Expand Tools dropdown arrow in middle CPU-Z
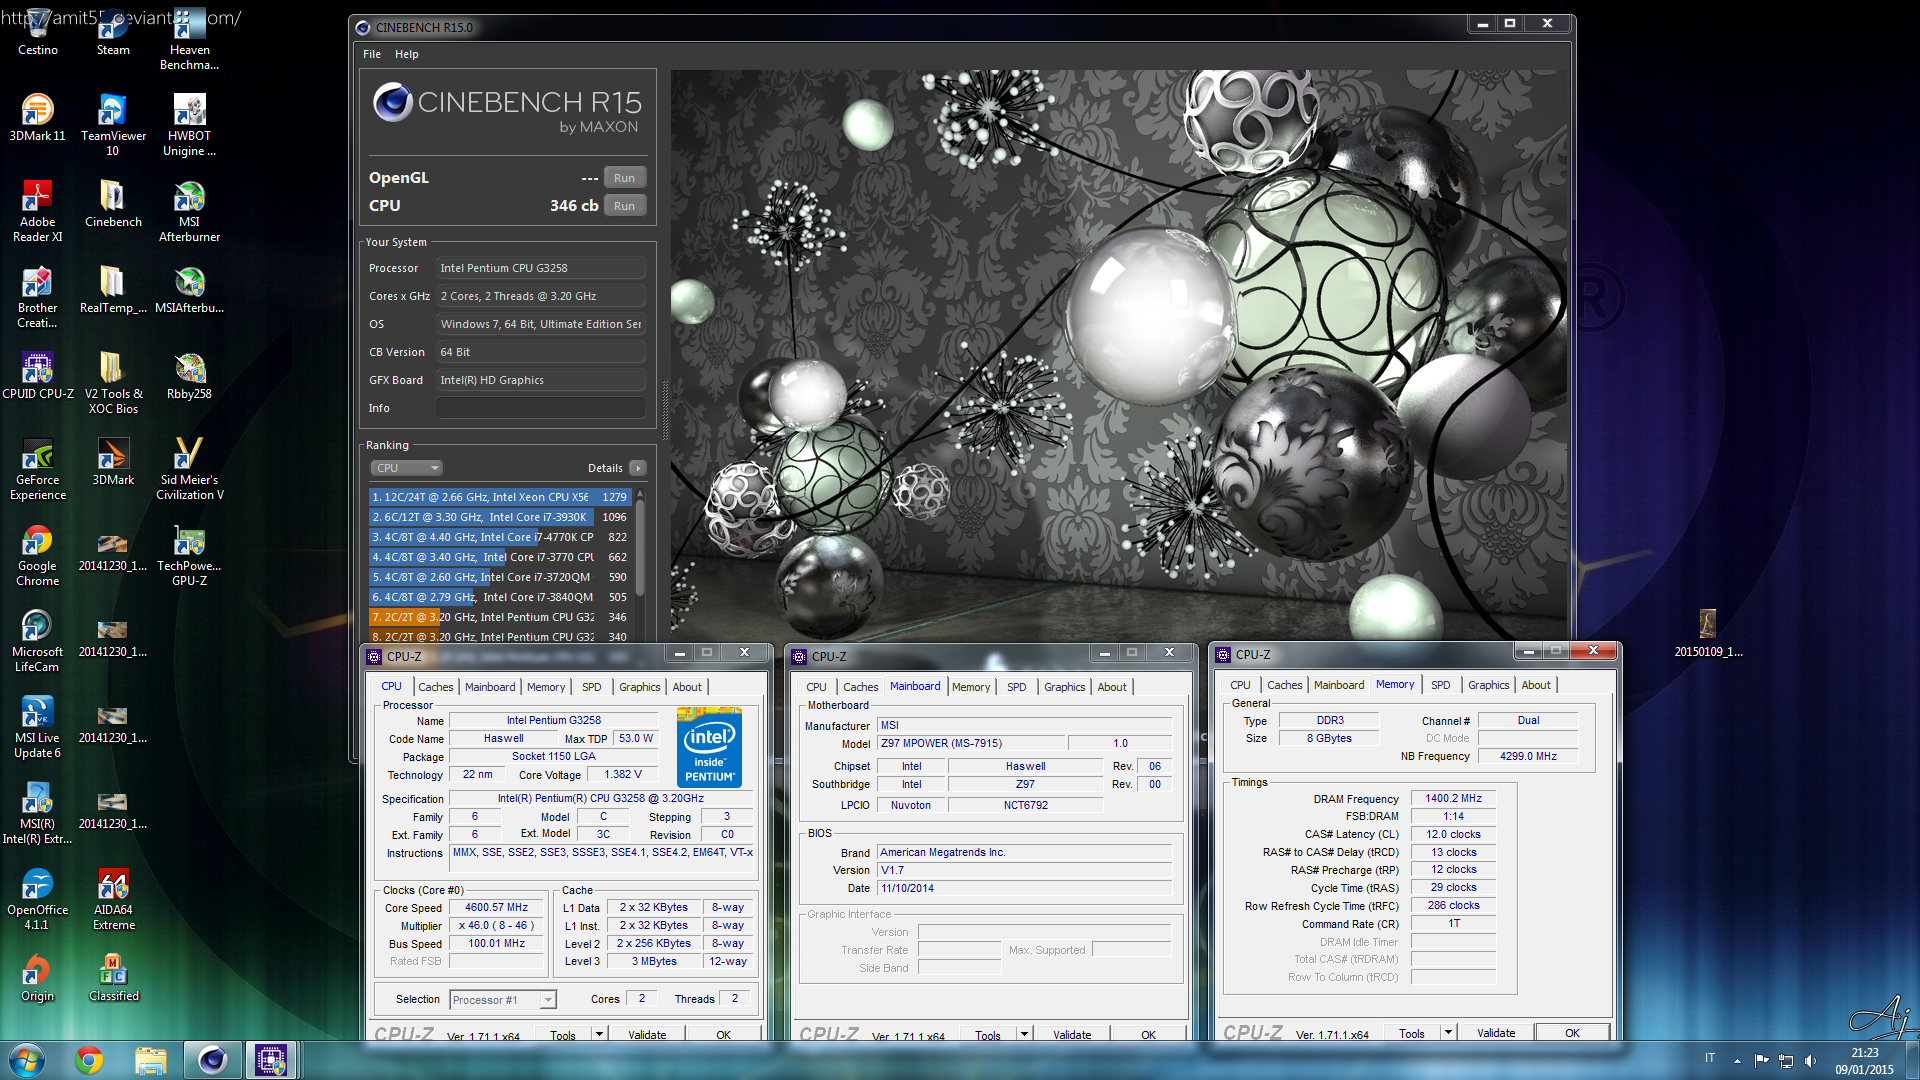Image resolution: width=1920 pixels, height=1080 pixels. pyautogui.click(x=1024, y=1034)
